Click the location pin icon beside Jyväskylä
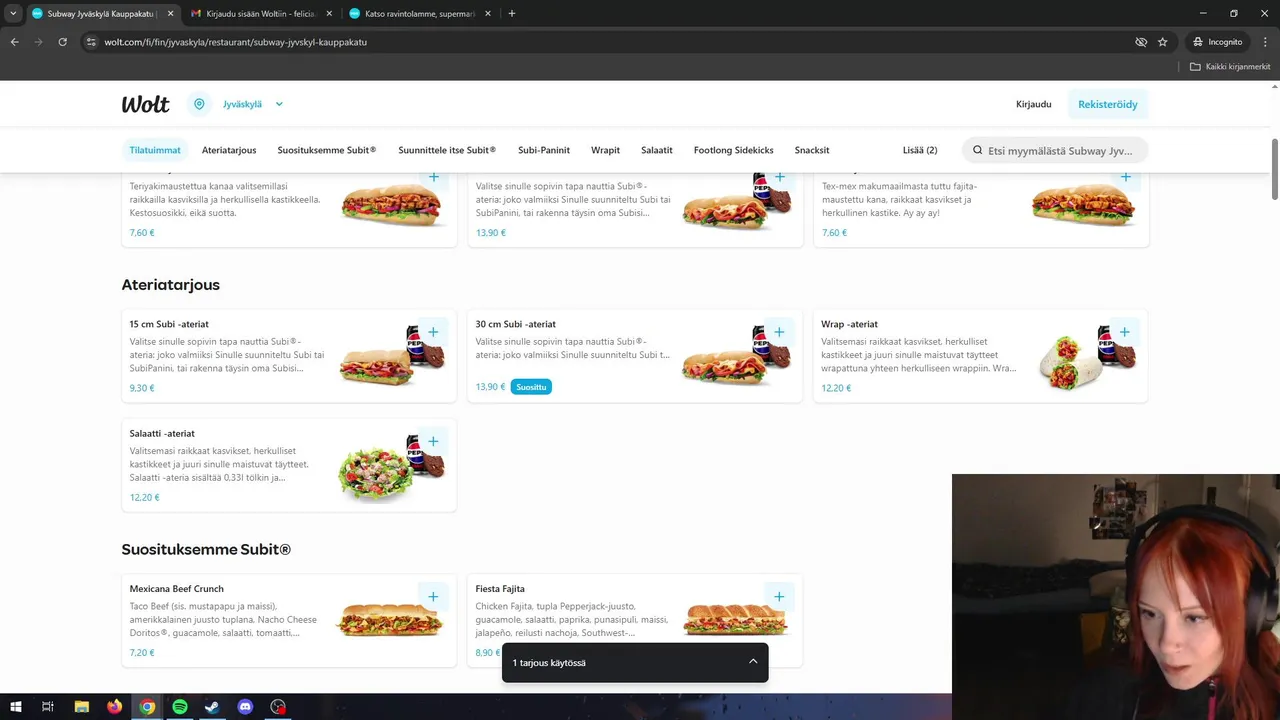Viewport: 1280px width, 720px height. [x=199, y=104]
